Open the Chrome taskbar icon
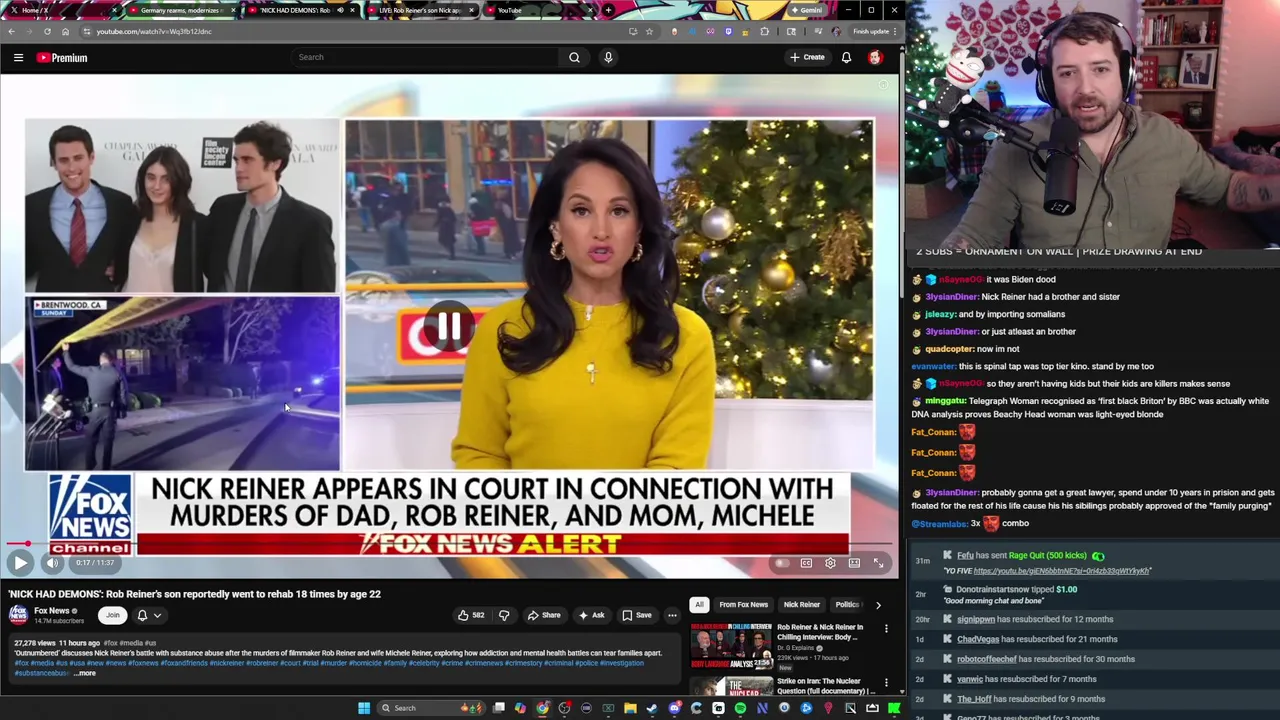Viewport: 1280px width, 720px height. (542, 708)
